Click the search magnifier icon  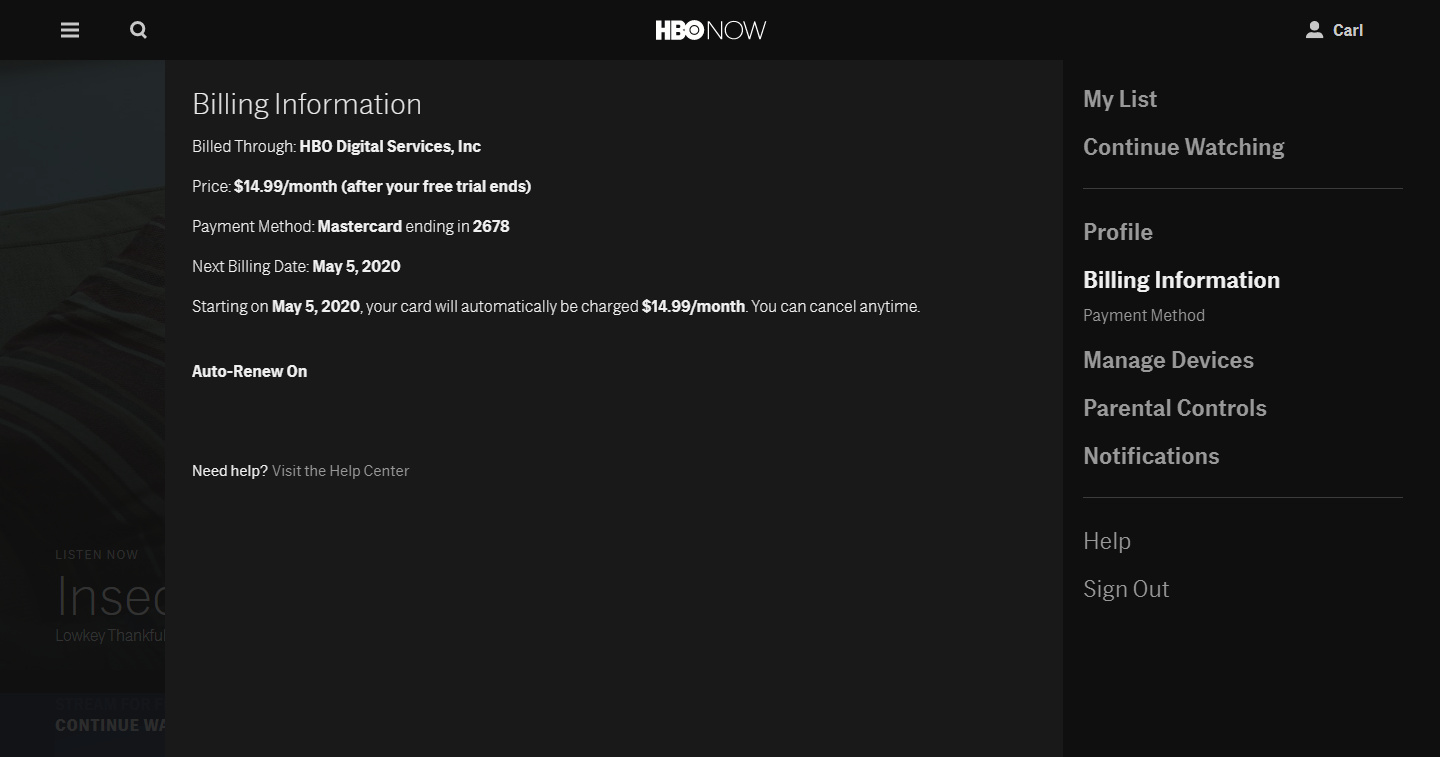(139, 30)
